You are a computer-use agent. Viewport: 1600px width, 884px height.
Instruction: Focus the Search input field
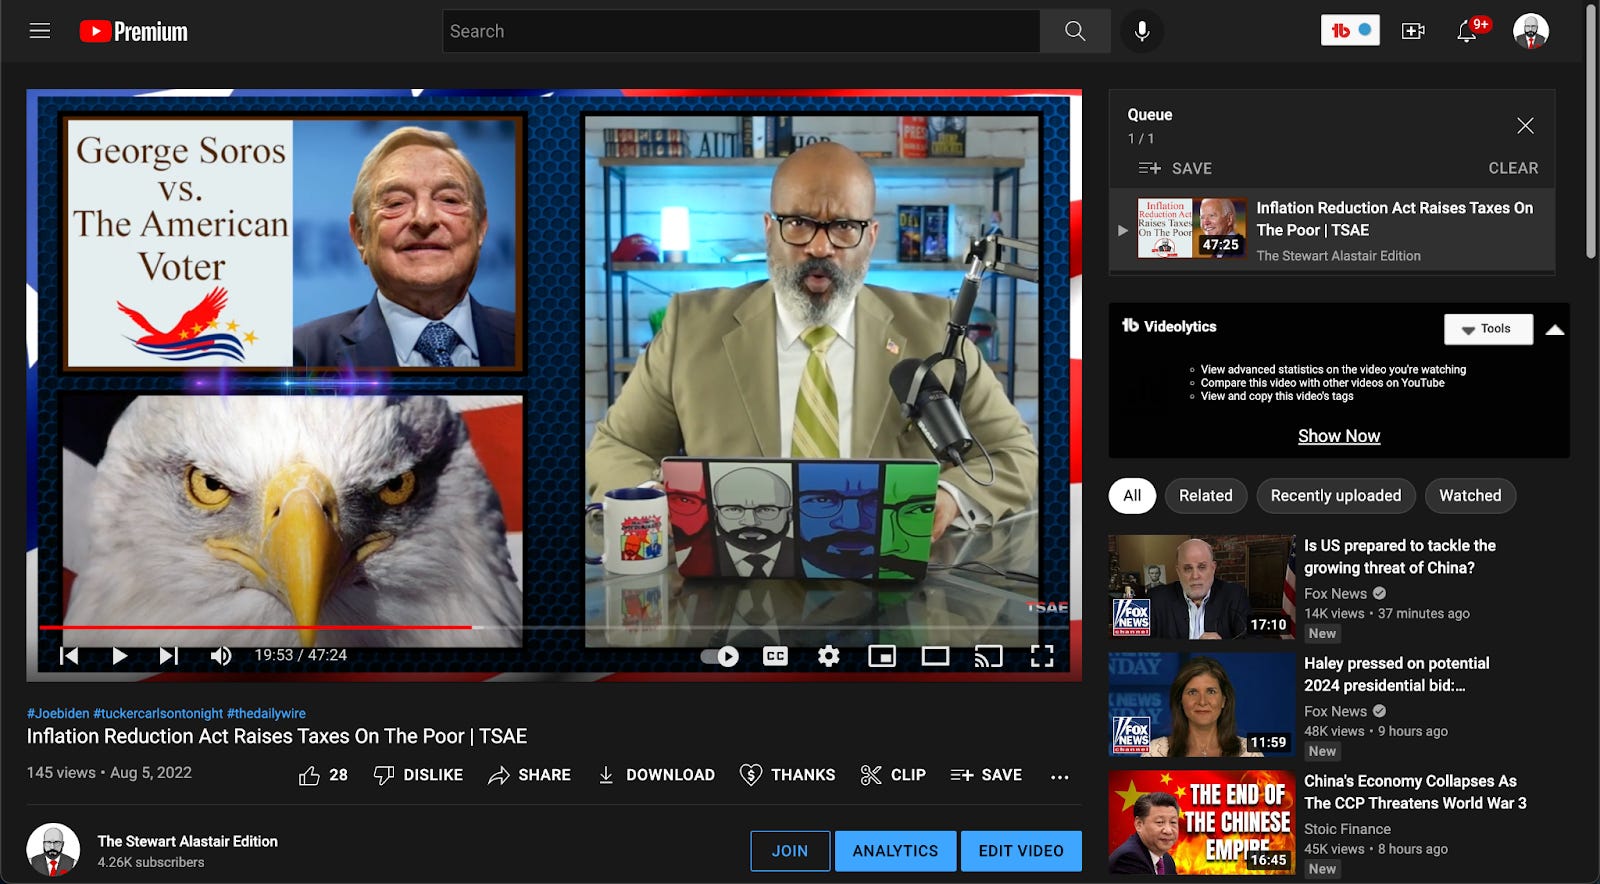[x=741, y=31]
